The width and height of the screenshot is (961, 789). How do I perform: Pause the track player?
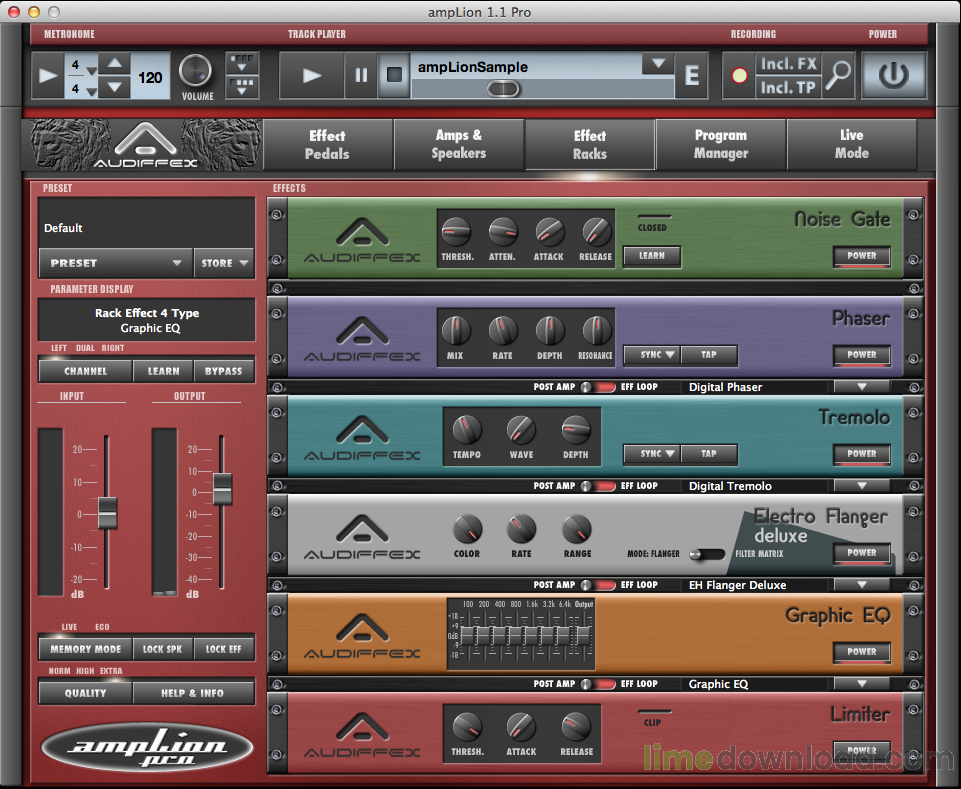pos(361,76)
